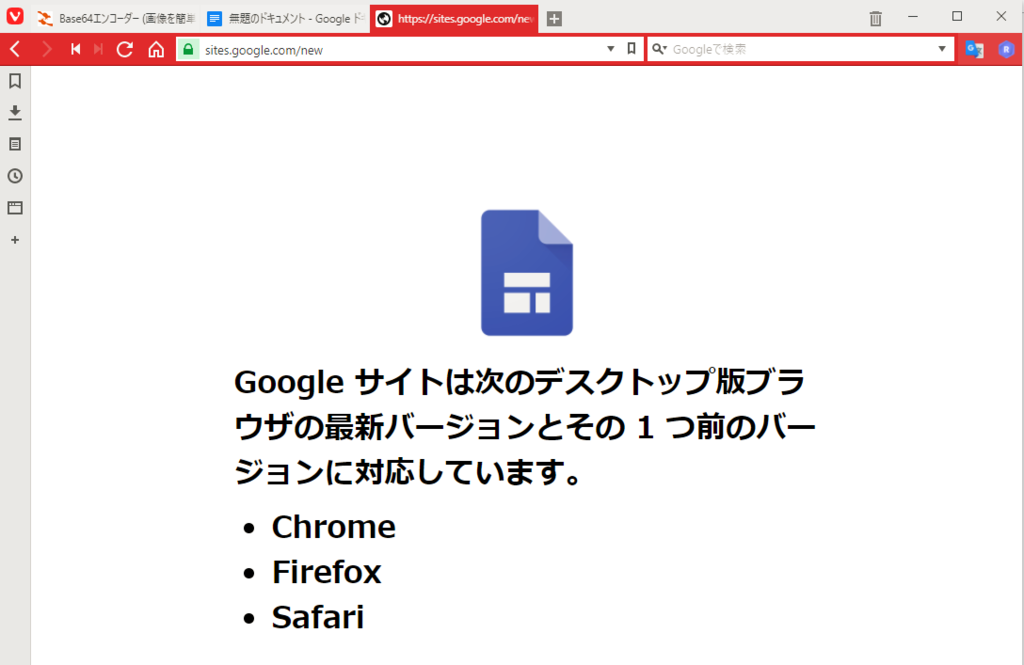Screen dimensions: 1024x665
Task: Switch to the 無題のドキュメント Google Docs tab
Action: coord(285,18)
